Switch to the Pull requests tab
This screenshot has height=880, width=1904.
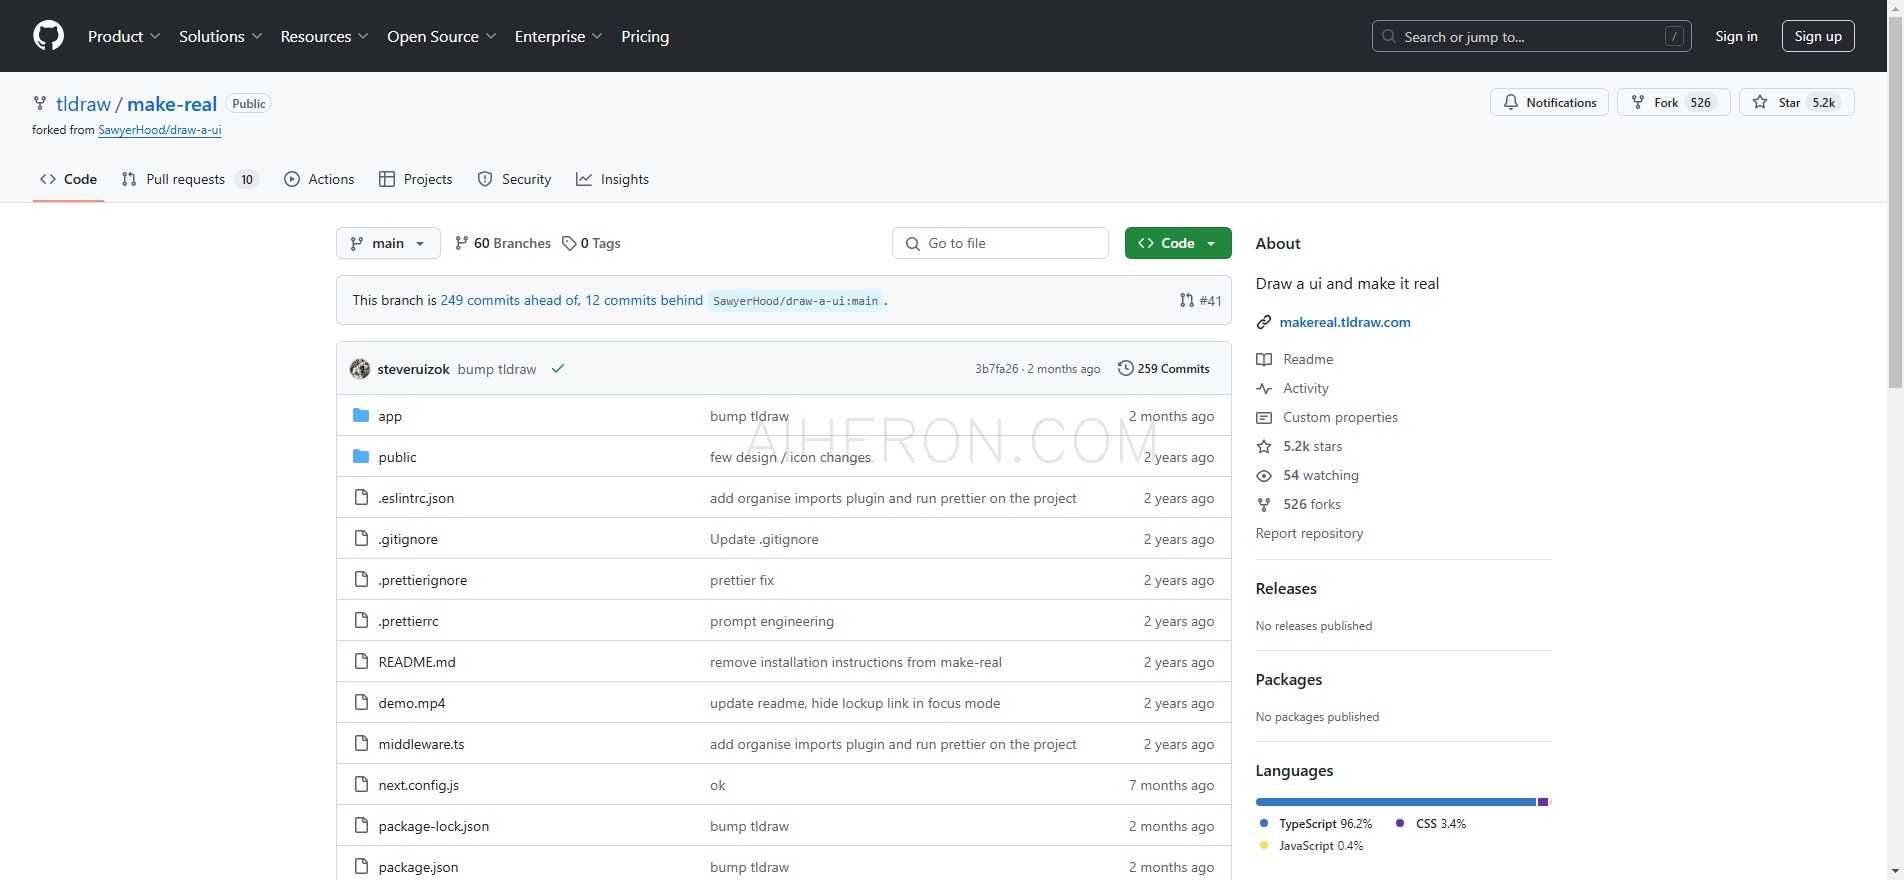[x=190, y=179]
